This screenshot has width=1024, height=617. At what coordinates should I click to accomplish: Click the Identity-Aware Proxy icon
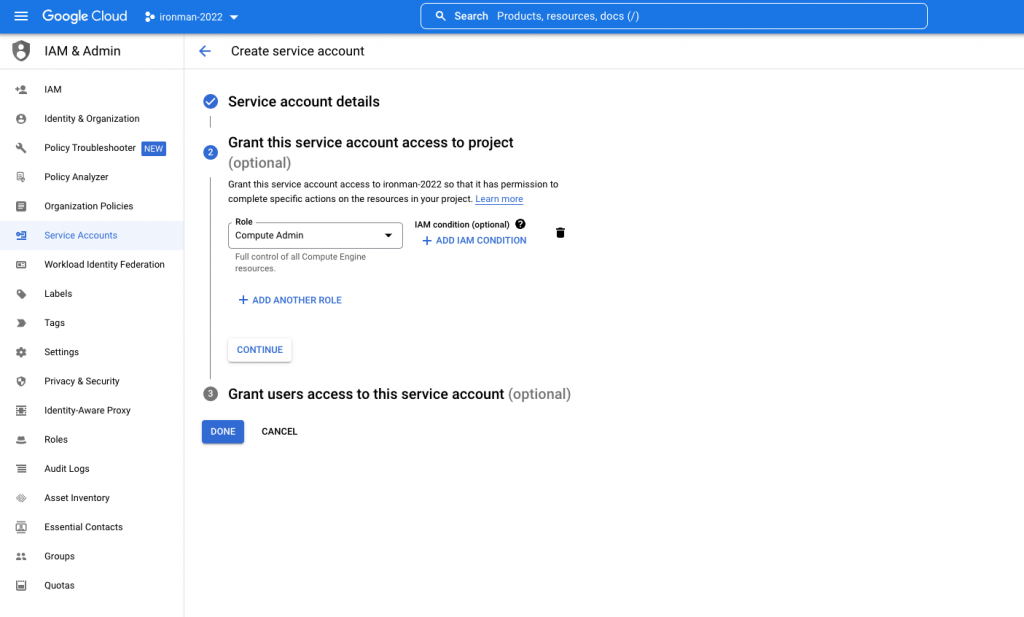(21, 411)
